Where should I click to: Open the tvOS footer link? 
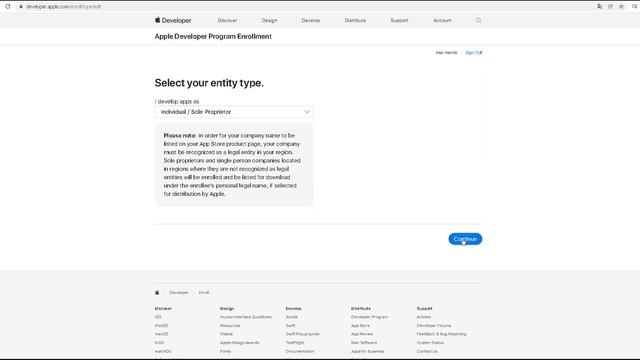click(159, 342)
